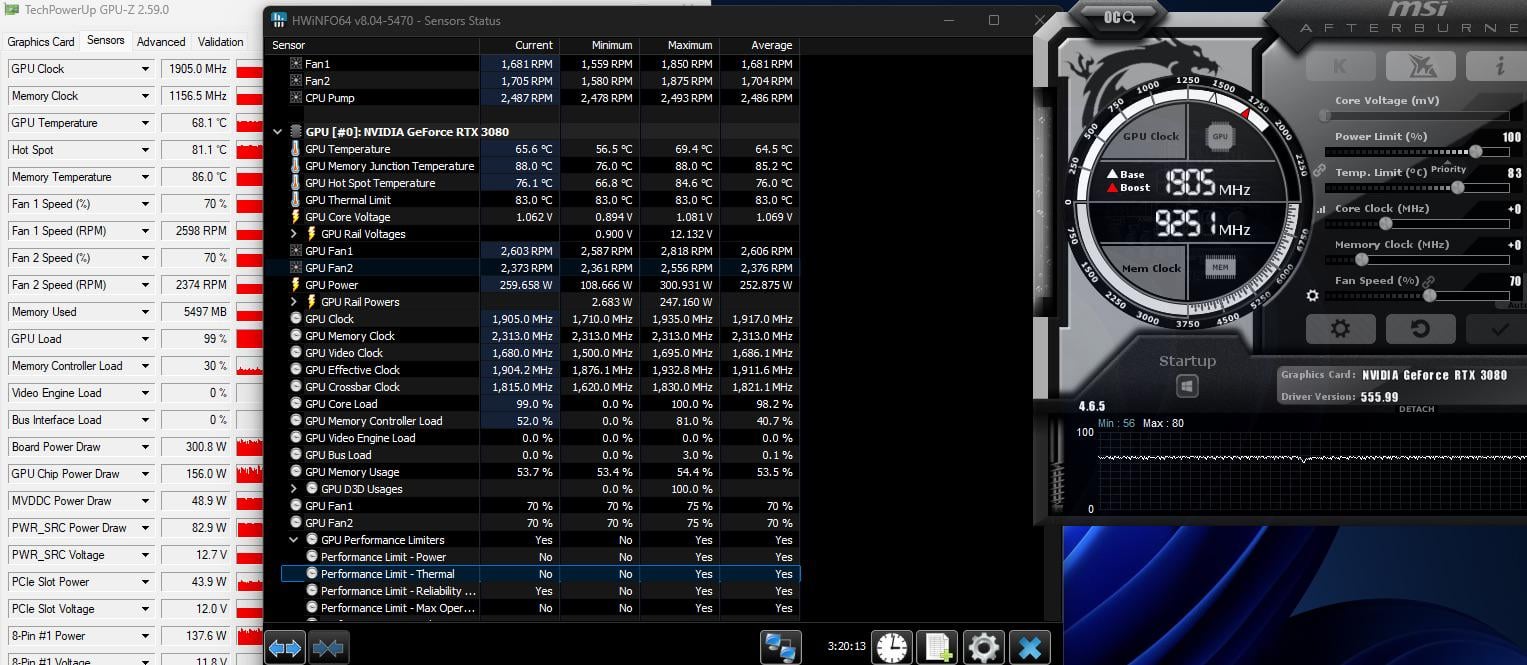The height and width of the screenshot is (665, 1527).
Task: Click Afterburner Windows startup icon
Action: click(x=1187, y=386)
